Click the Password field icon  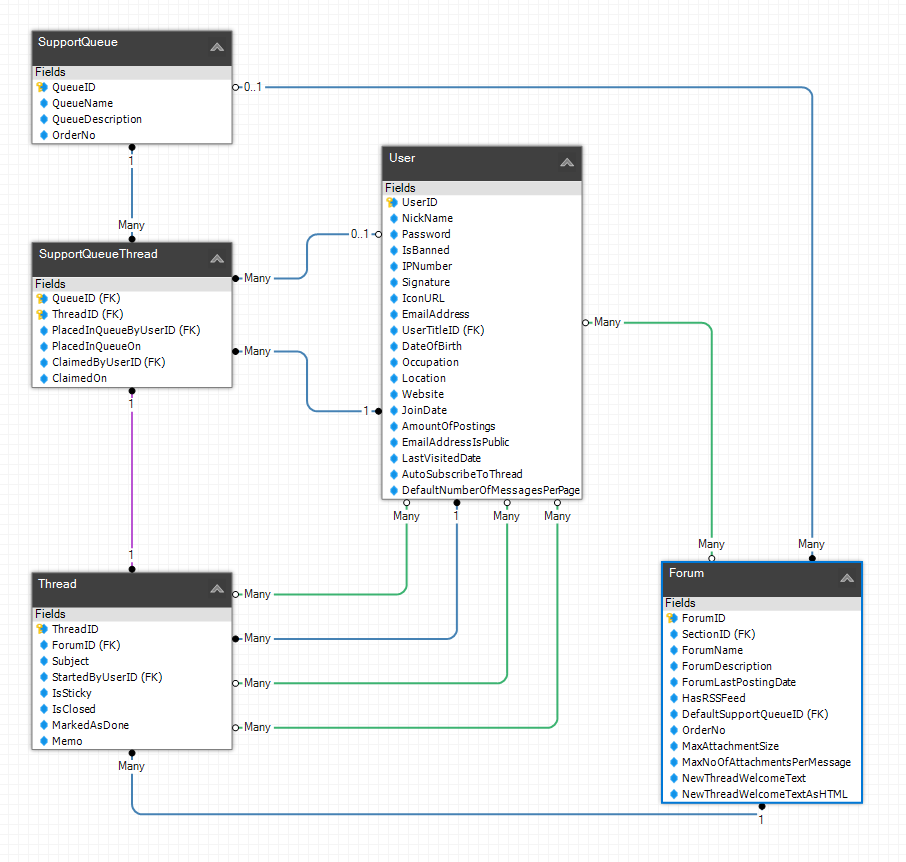[x=393, y=235]
